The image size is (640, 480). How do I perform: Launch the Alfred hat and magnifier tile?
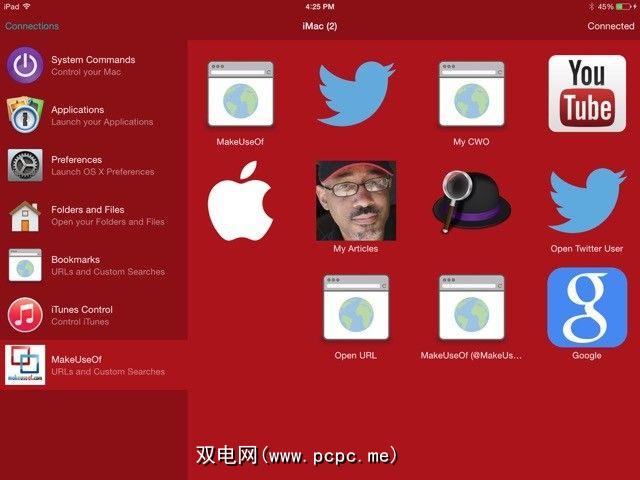(471, 201)
